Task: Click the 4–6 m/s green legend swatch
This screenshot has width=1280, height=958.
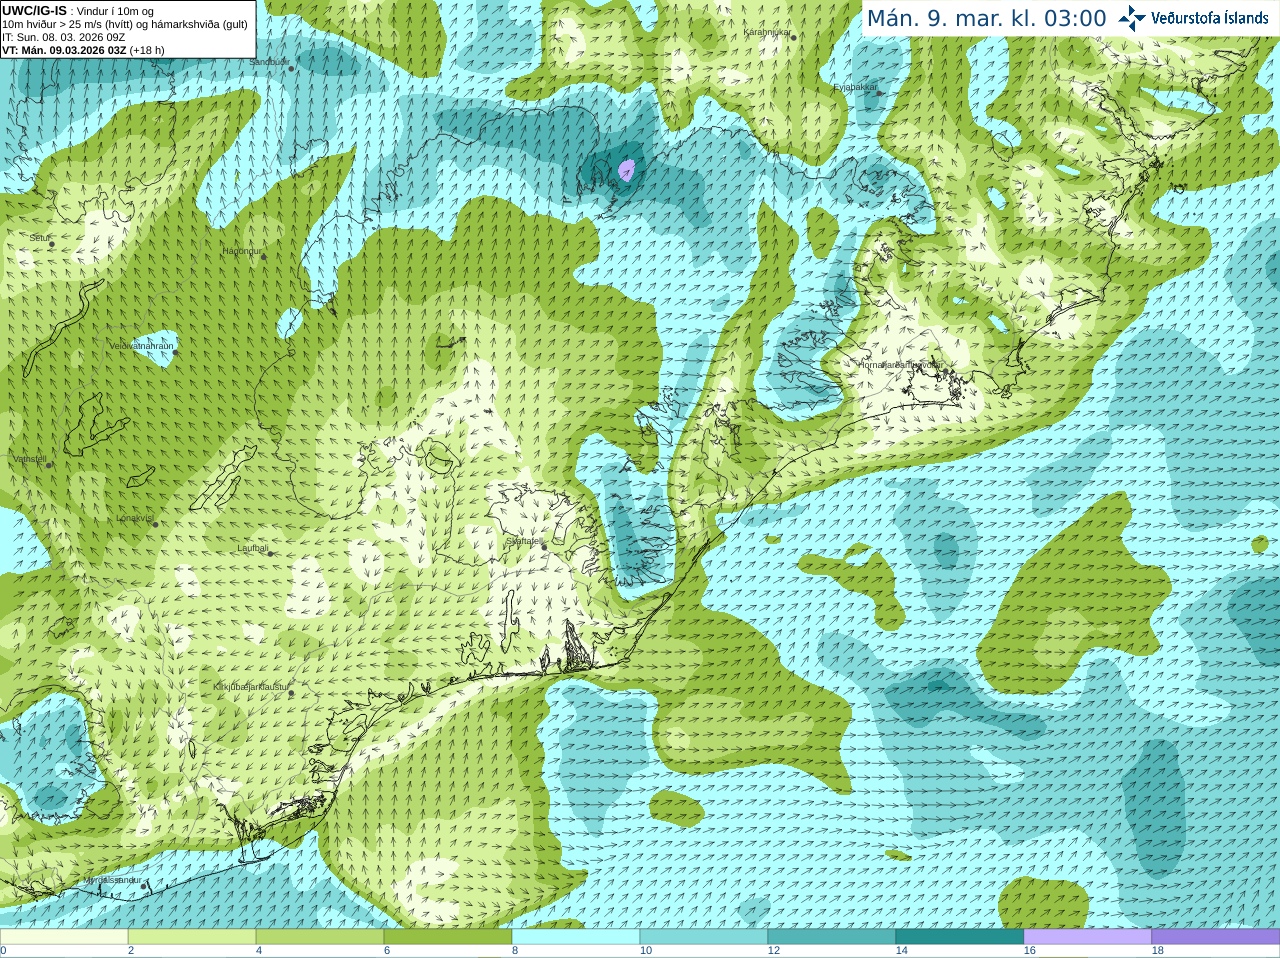Action: click(x=320, y=937)
